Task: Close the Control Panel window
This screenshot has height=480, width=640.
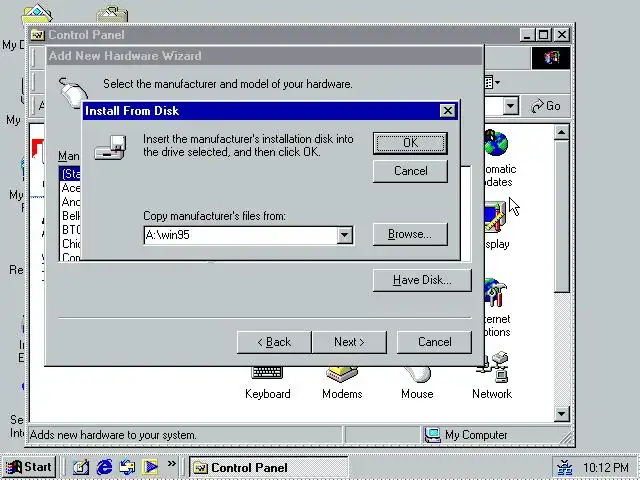Action: pyautogui.click(x=562, y=35)
